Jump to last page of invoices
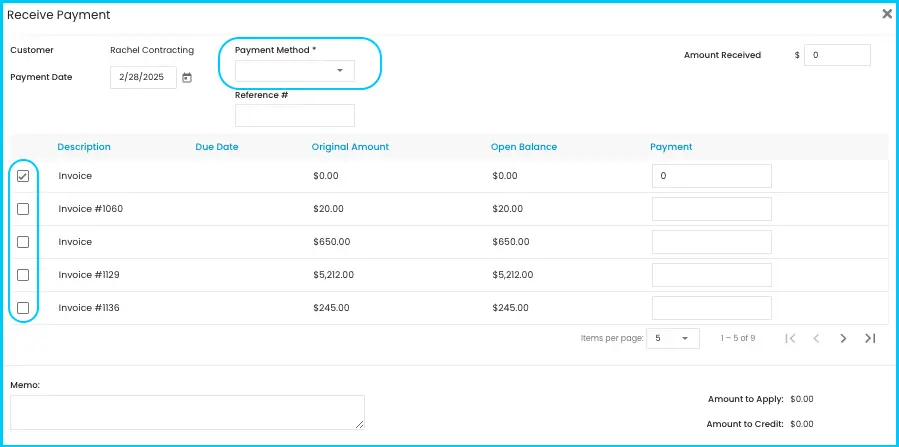The image size is (899, 447). 870,338
